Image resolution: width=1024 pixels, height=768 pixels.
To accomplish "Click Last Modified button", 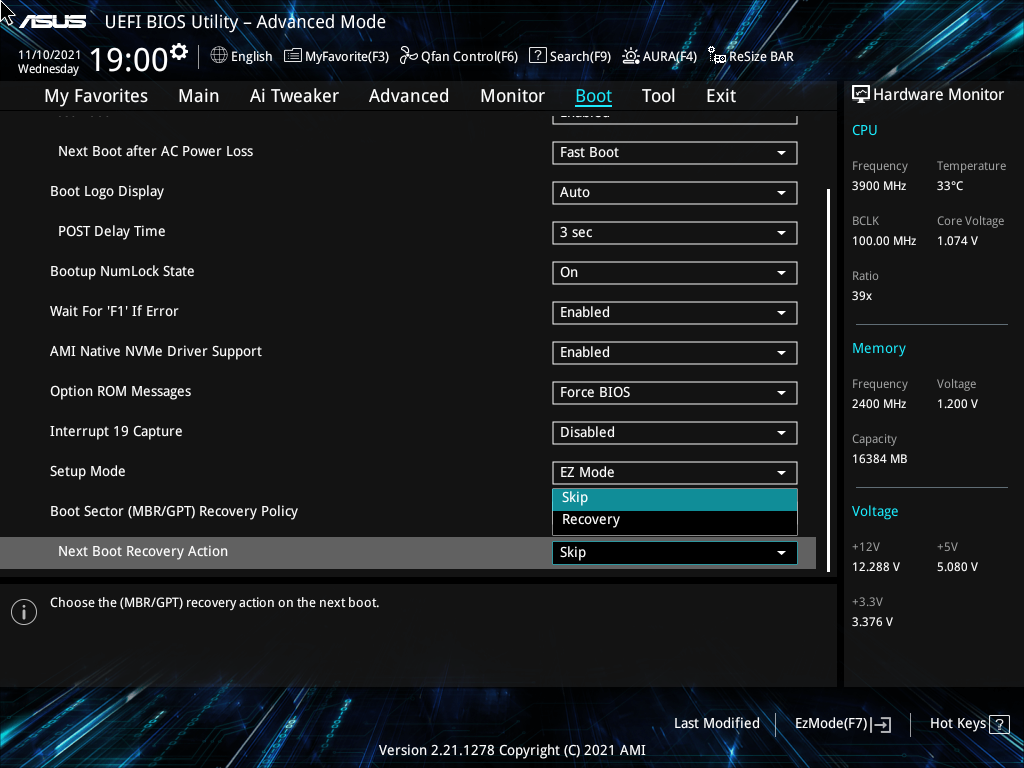I will [716, 724].
